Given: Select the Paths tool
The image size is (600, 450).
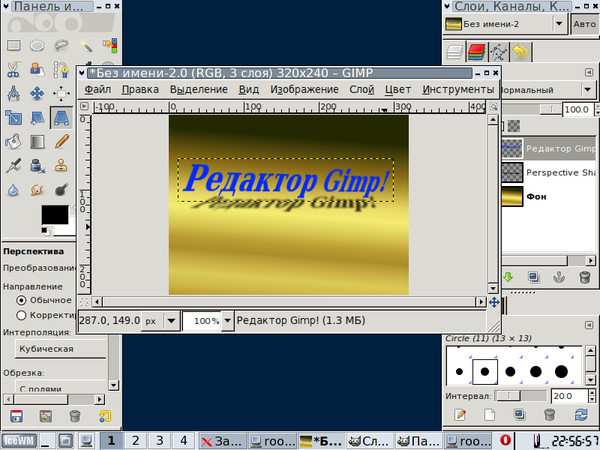Looking at the screenshot, I should [61, 70].
